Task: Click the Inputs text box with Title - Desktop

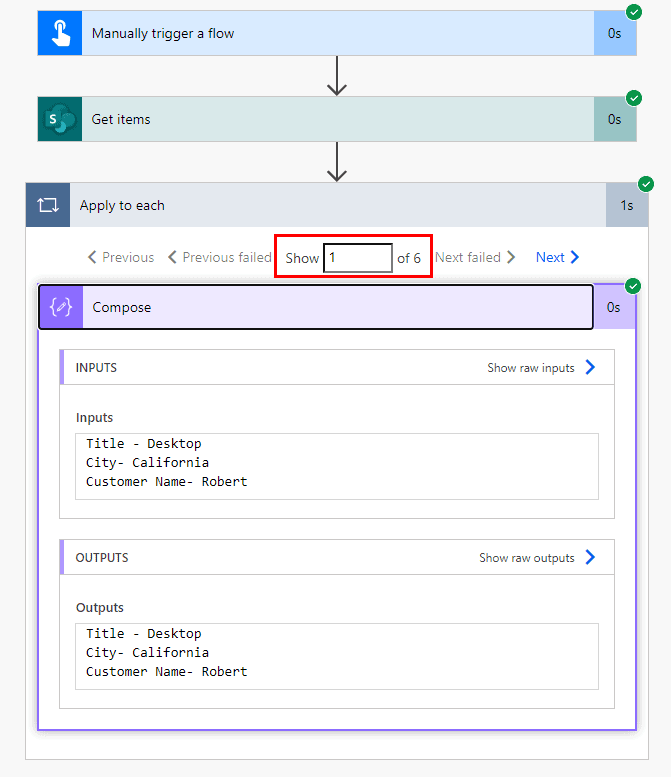Action: [337, 466]
